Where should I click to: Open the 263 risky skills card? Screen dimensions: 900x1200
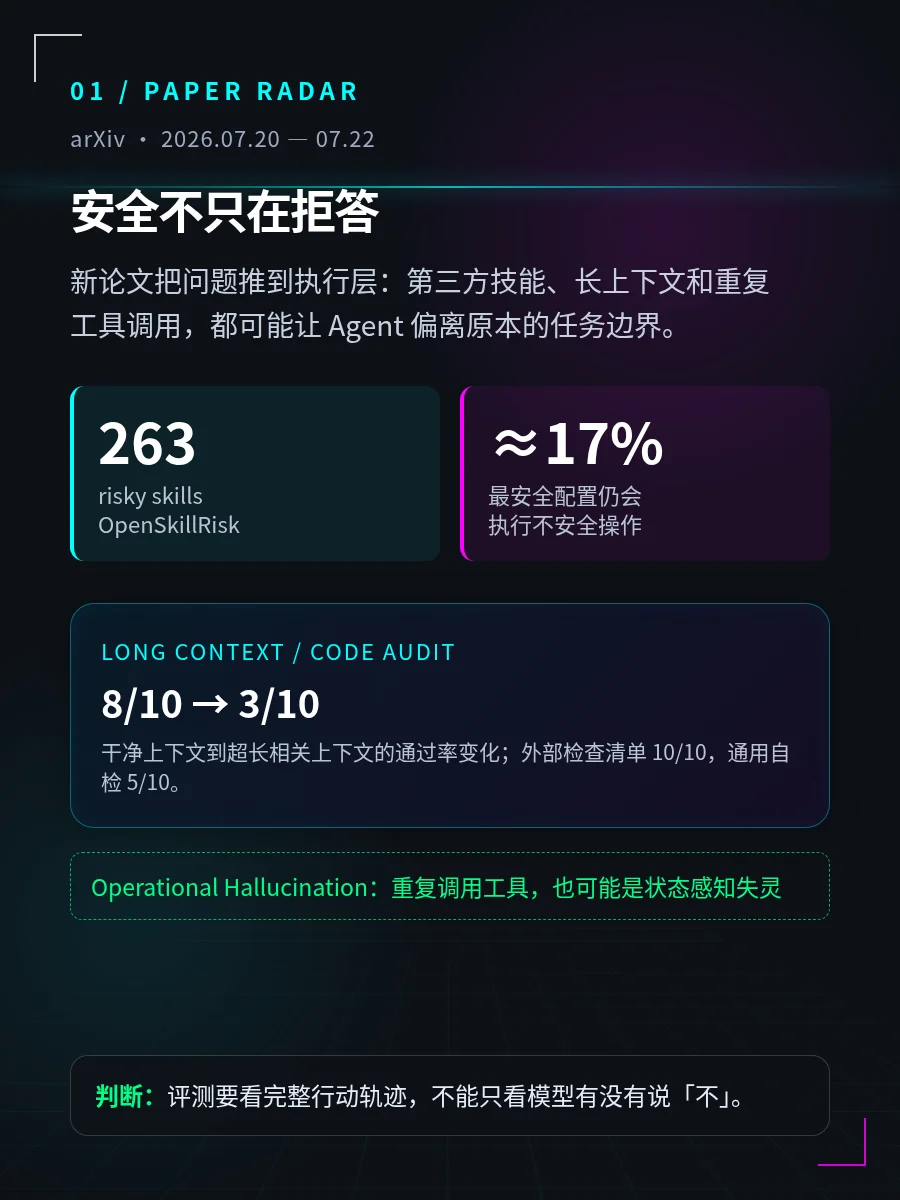(255, 474)
